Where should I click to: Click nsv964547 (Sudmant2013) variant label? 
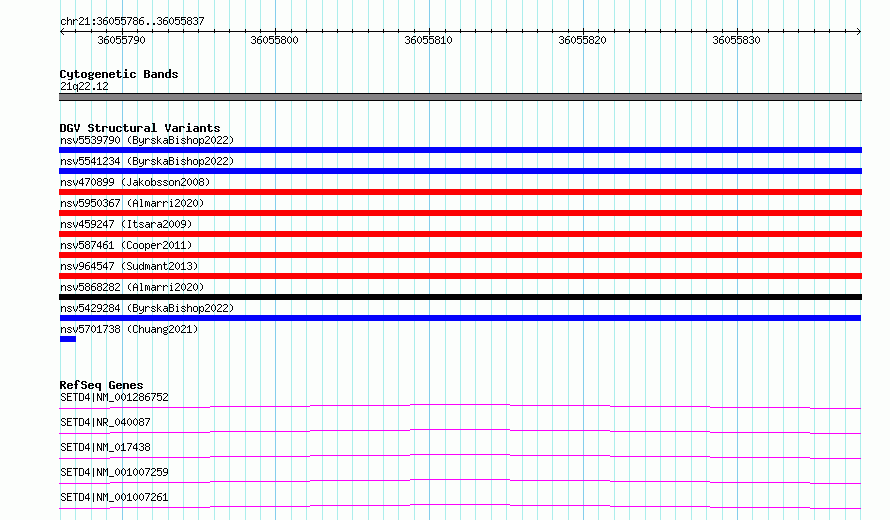click(129, 266)
